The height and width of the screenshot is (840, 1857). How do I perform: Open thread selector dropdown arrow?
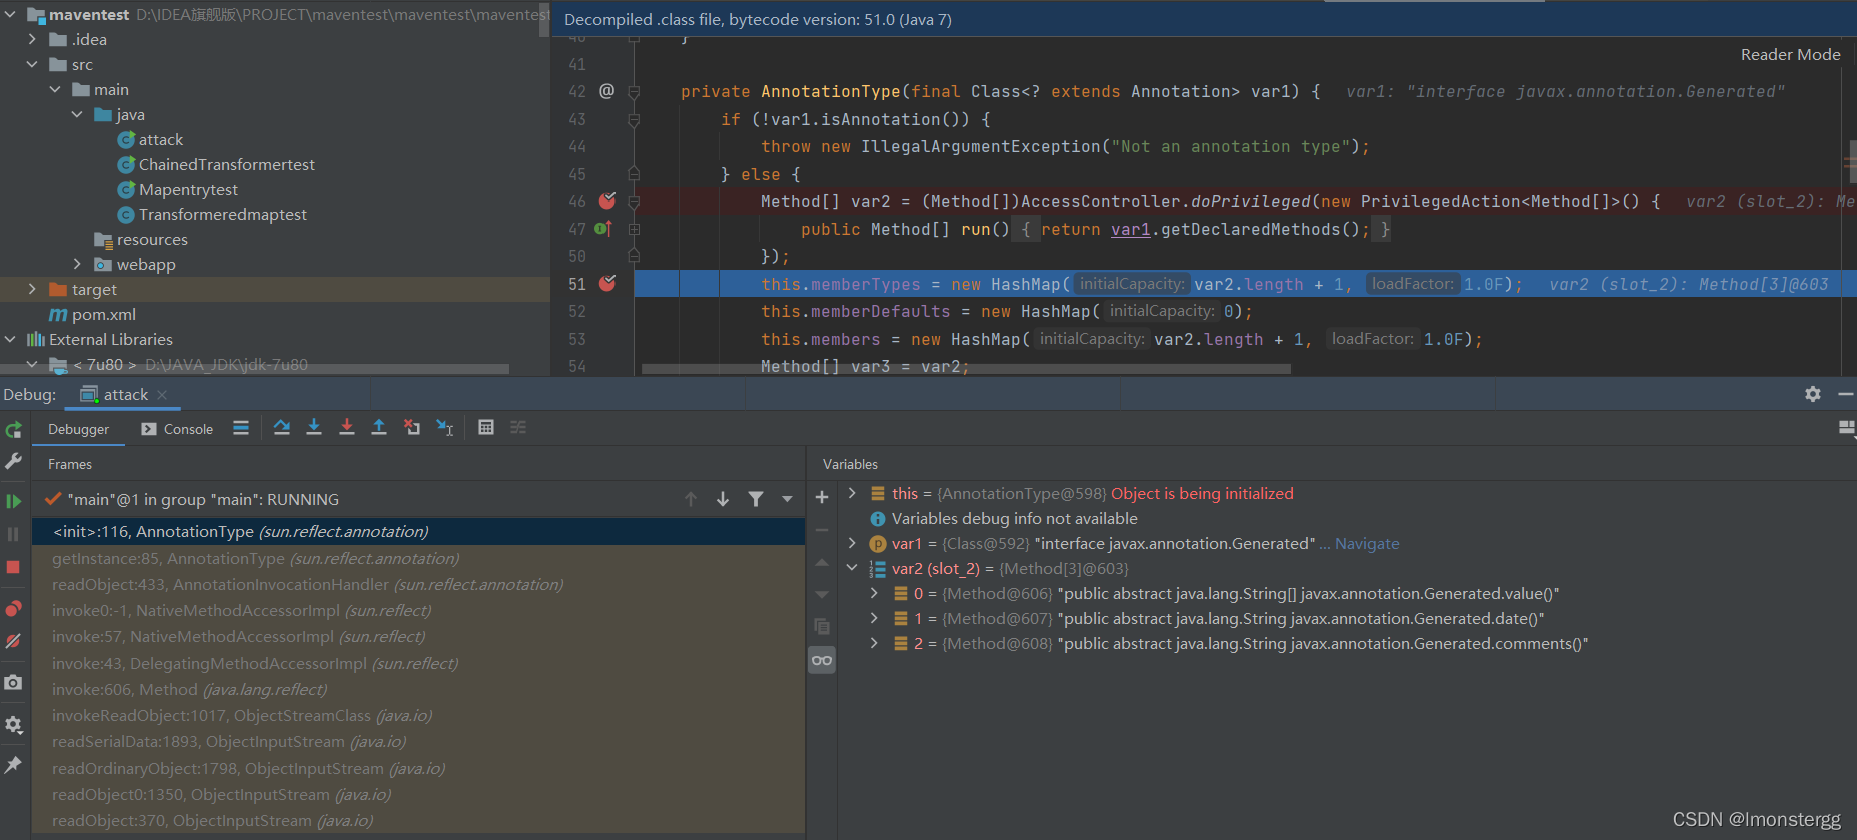coord(787,499)
